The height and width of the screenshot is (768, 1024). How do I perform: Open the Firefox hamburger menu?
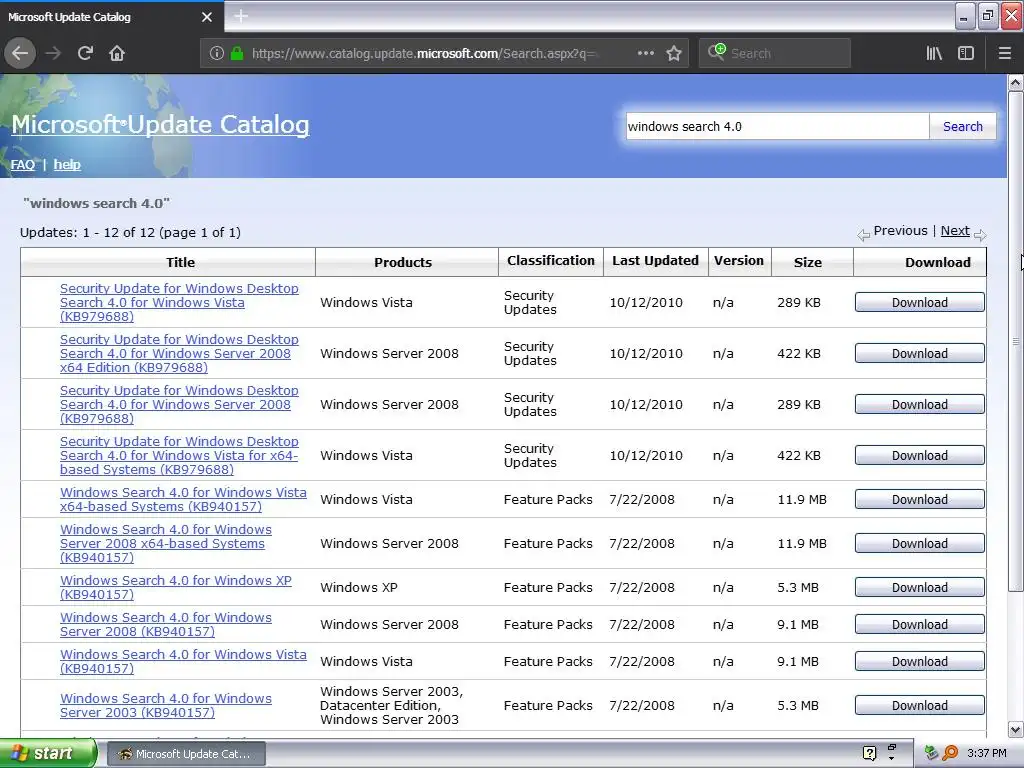(1005, 54)
